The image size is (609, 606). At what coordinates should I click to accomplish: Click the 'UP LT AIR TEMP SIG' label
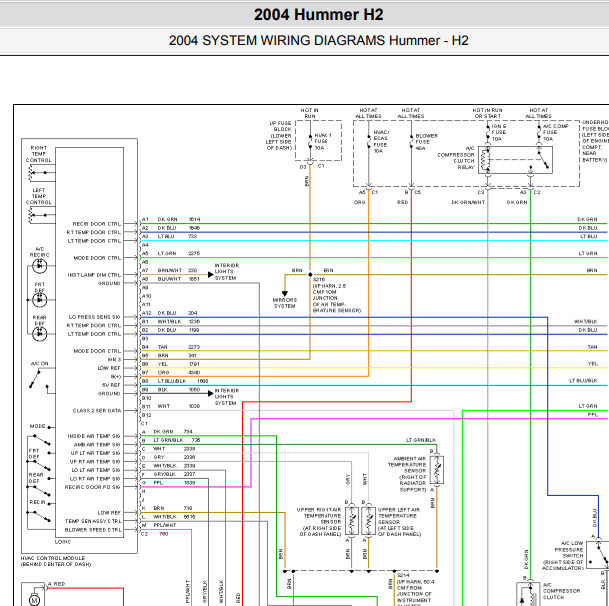[96, 453]
